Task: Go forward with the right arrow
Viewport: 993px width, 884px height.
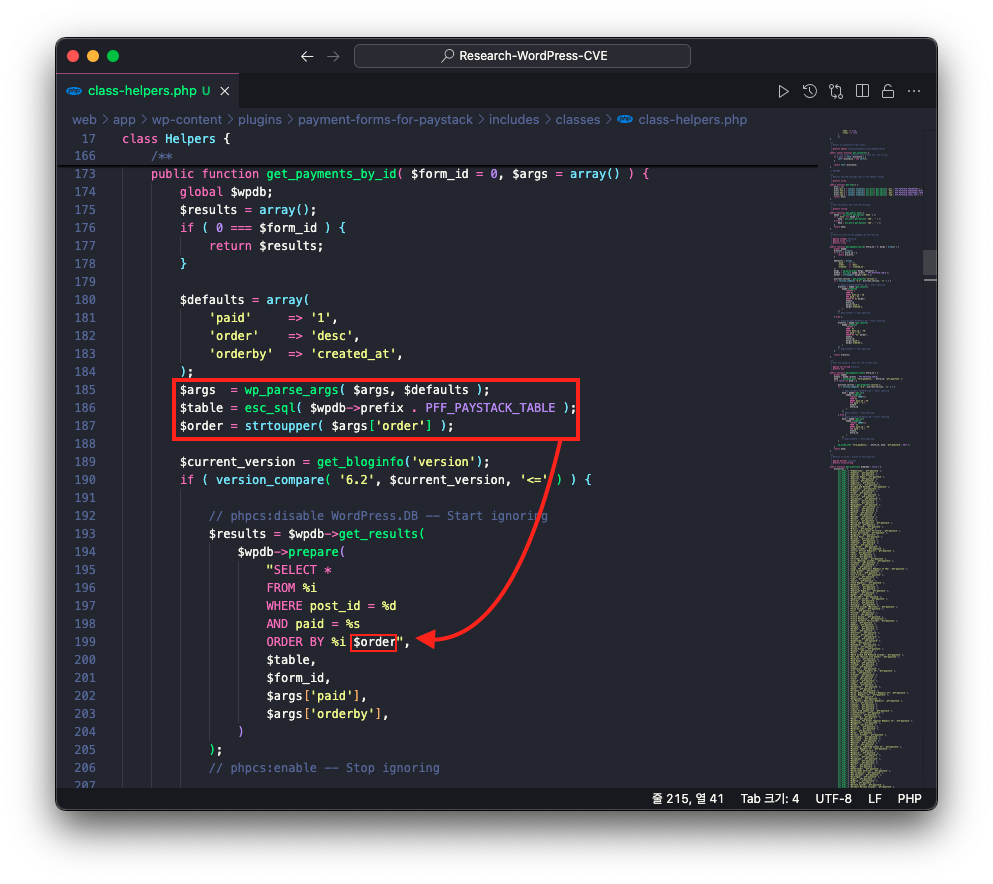Action: (x=333, y=56)
